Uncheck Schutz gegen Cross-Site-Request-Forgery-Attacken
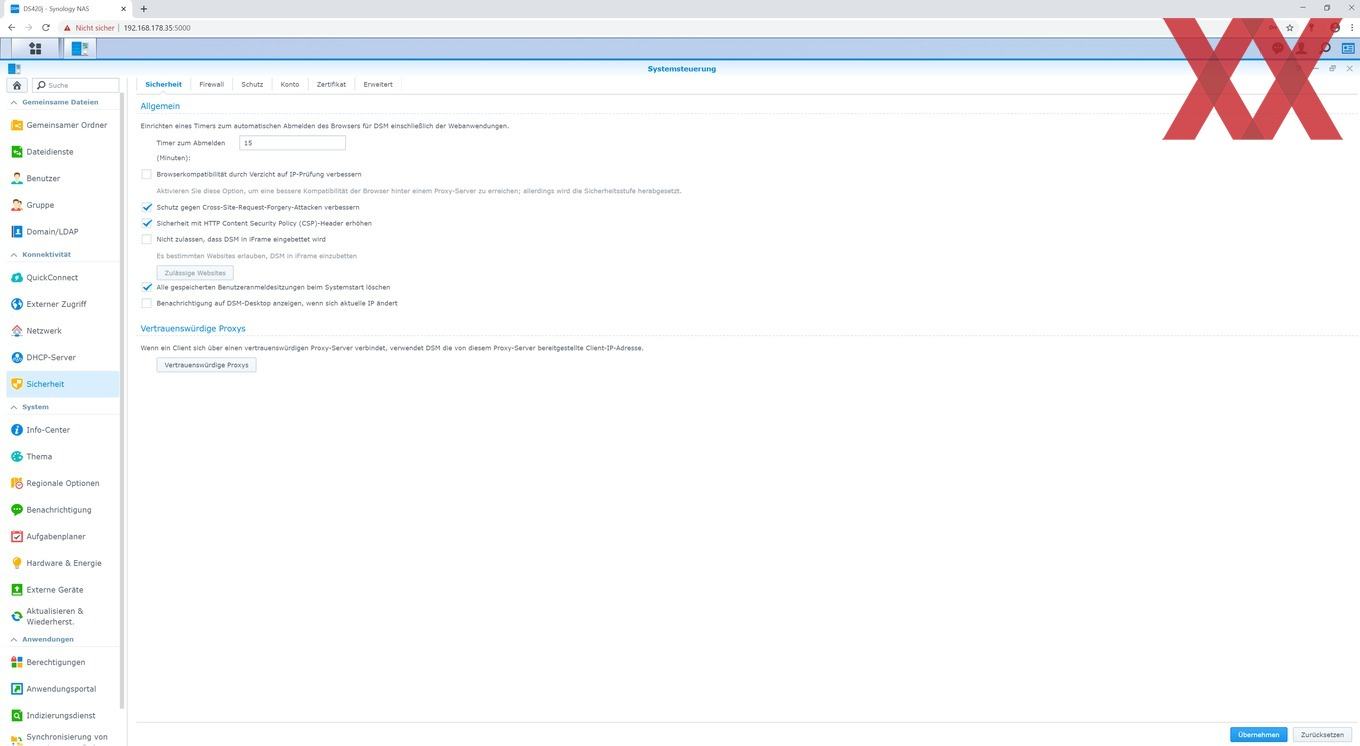The width and height of the screenshot is (1360, 746). point(147,207)
